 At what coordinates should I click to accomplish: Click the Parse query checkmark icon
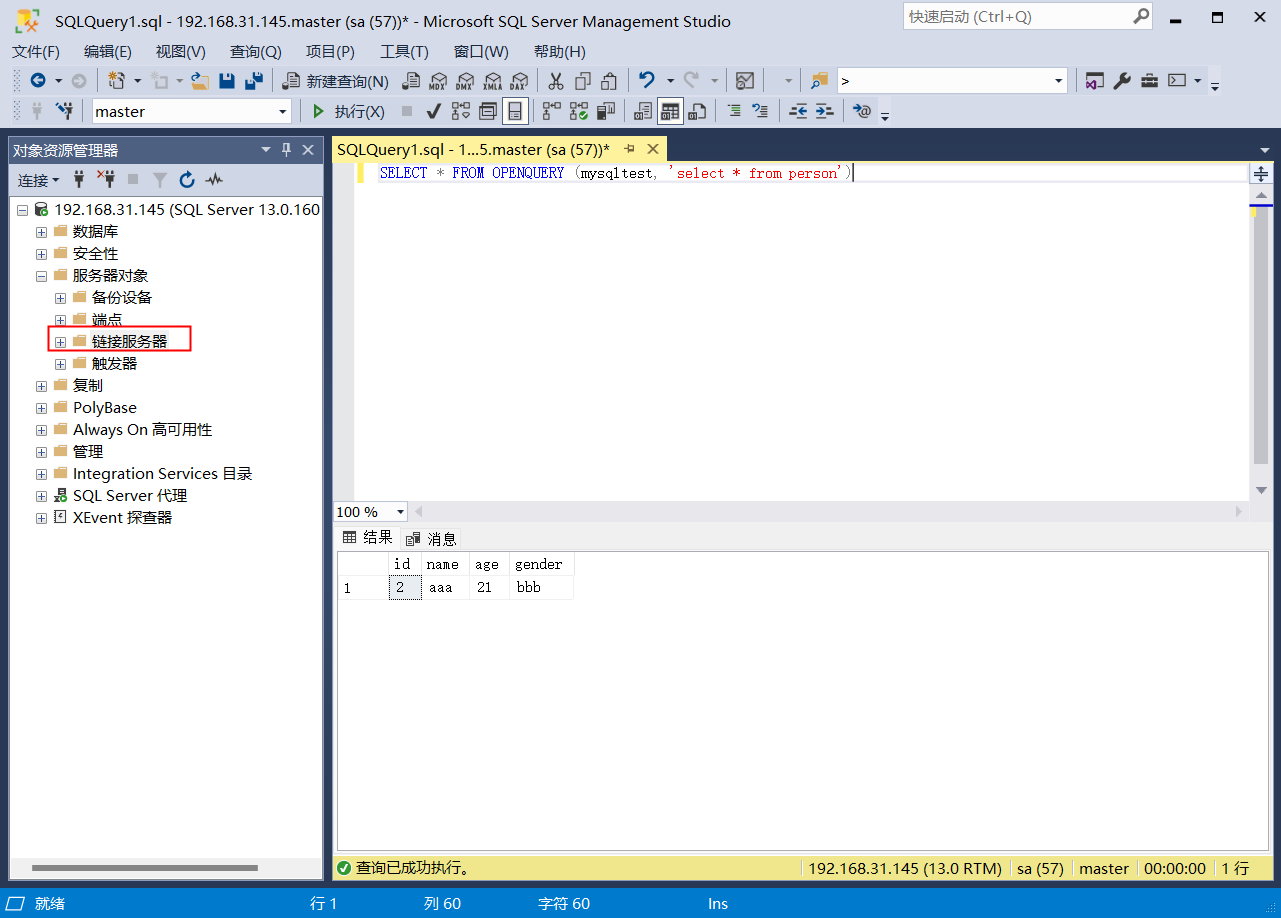tap(433, 111)
